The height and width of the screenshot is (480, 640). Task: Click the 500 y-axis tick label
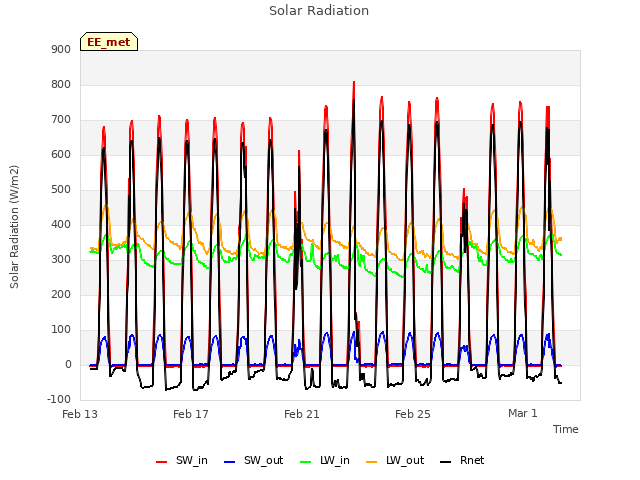61,189
